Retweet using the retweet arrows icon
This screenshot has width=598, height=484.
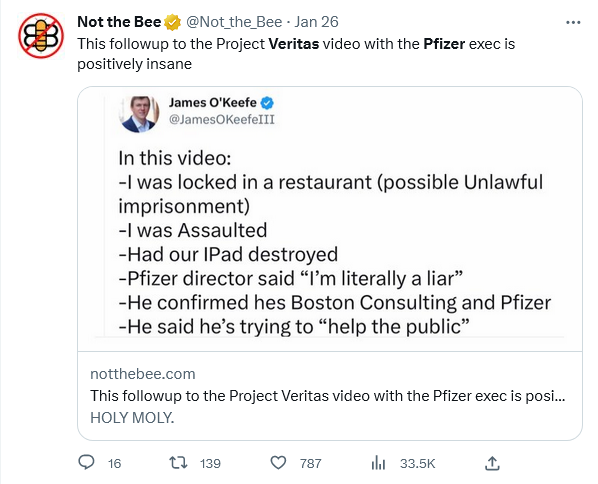click(x=178, y=463)
